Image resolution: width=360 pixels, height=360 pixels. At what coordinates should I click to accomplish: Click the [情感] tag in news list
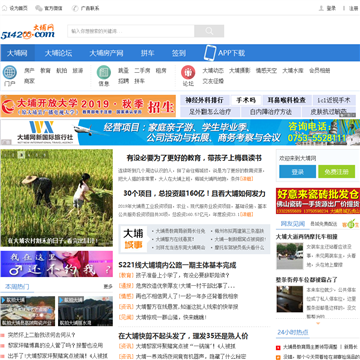126,296
